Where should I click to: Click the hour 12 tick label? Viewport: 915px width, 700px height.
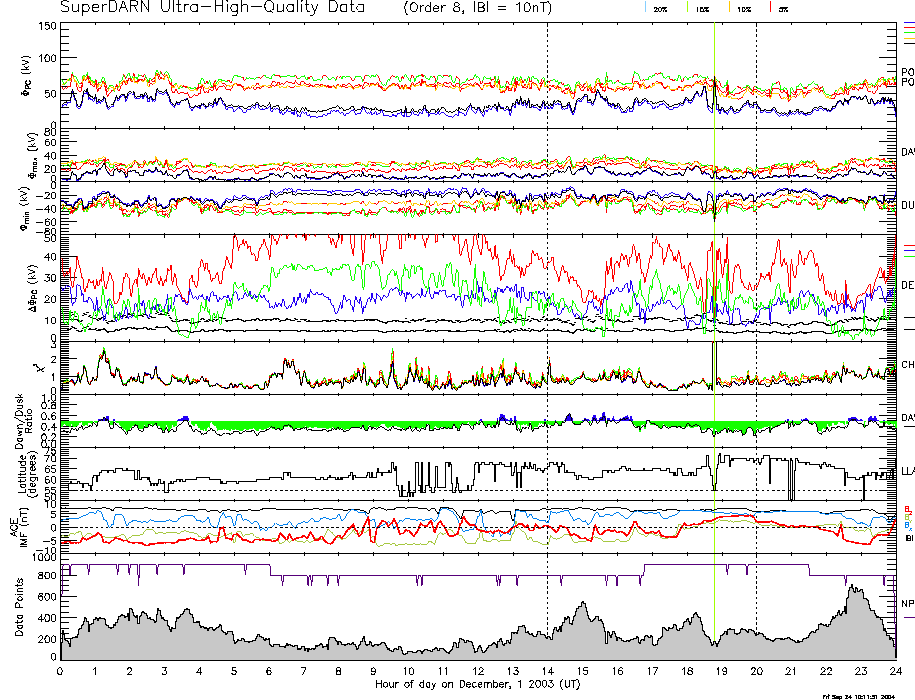(478, 671)
